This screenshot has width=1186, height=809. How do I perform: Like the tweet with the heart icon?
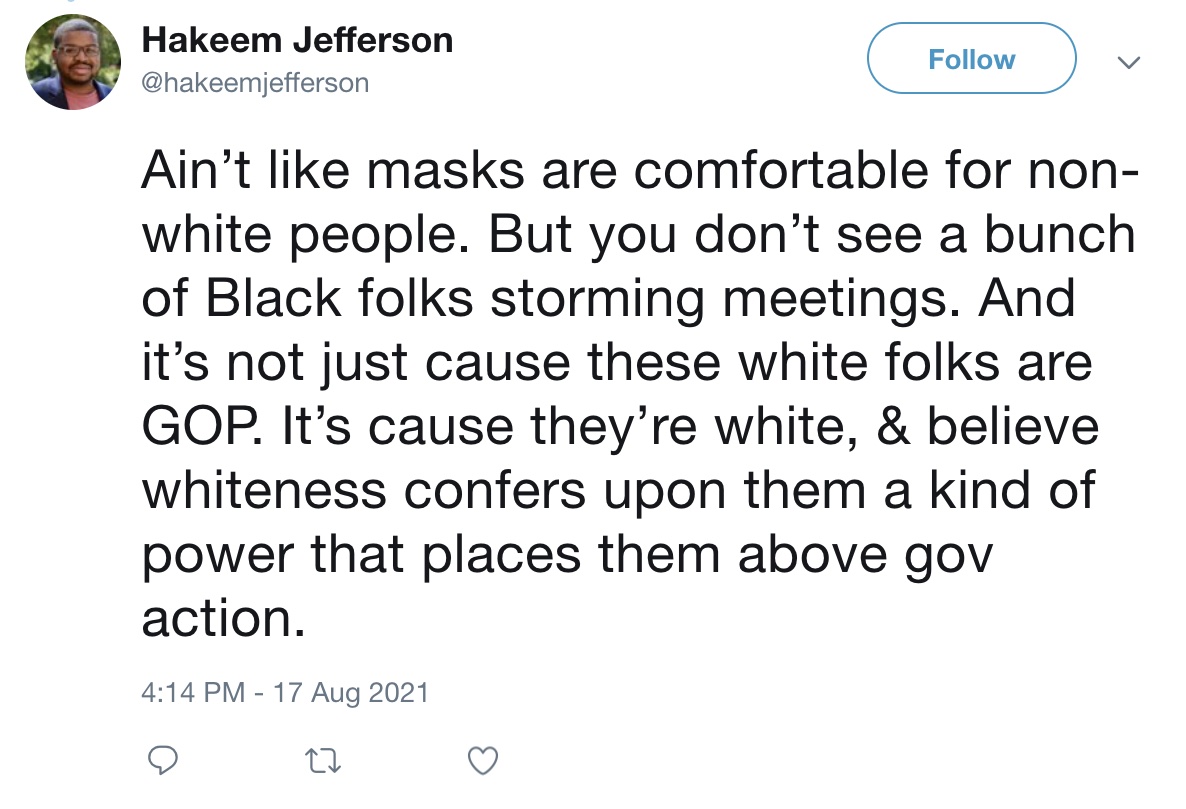tap(483, 761)
